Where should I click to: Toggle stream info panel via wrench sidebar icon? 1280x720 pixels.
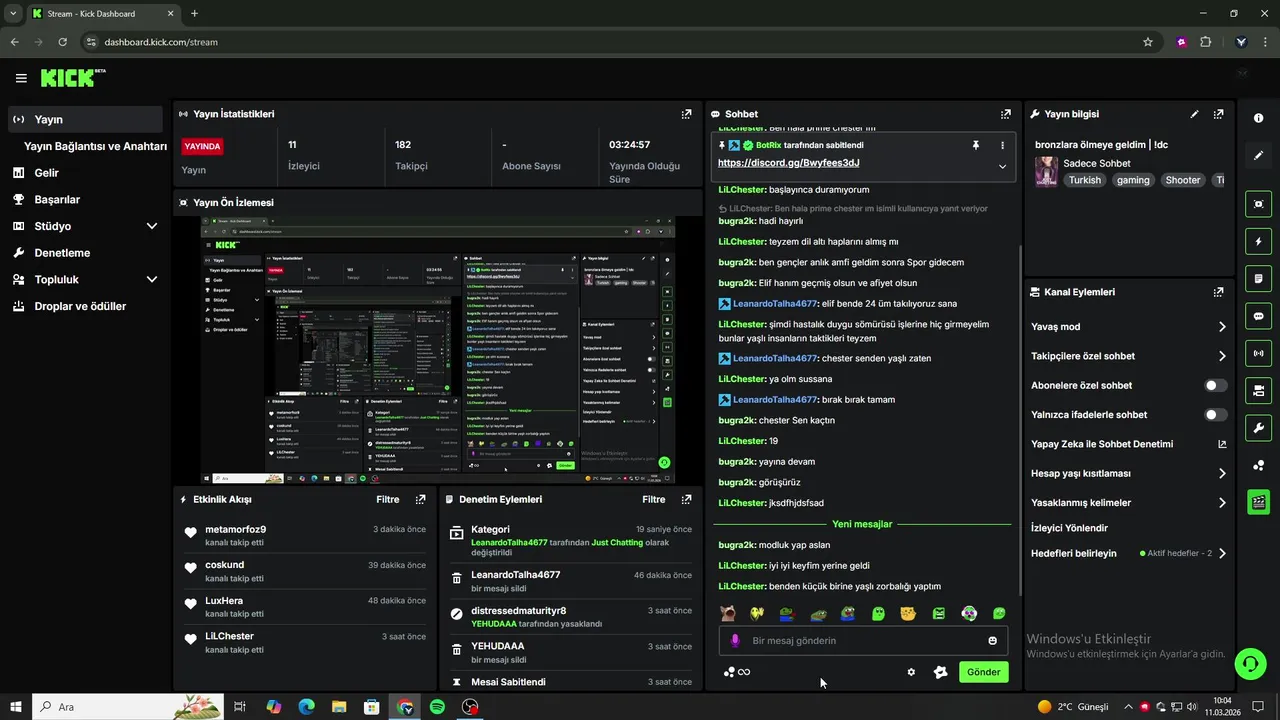(1258, 428)
